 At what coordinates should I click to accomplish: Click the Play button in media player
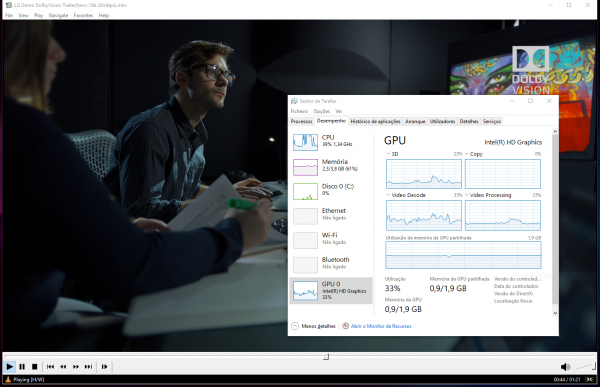[x=10, y=367]
